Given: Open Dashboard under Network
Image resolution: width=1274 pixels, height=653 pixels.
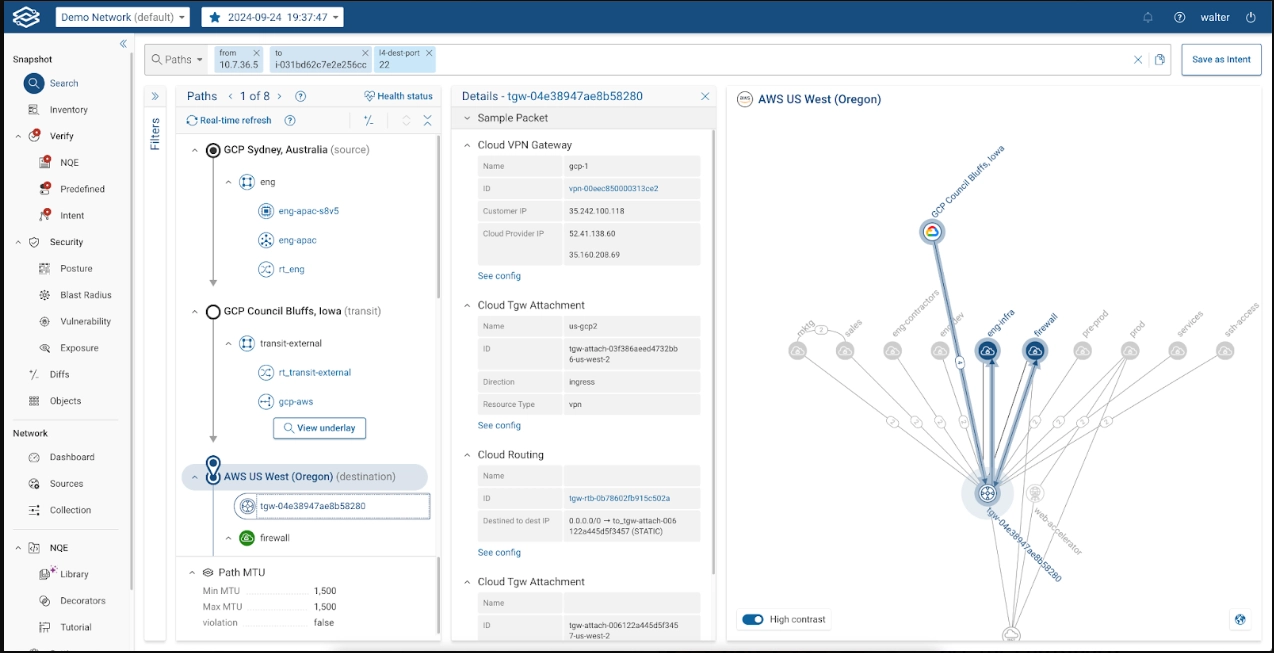Looking at the screenshot, I should coord(72,457).
